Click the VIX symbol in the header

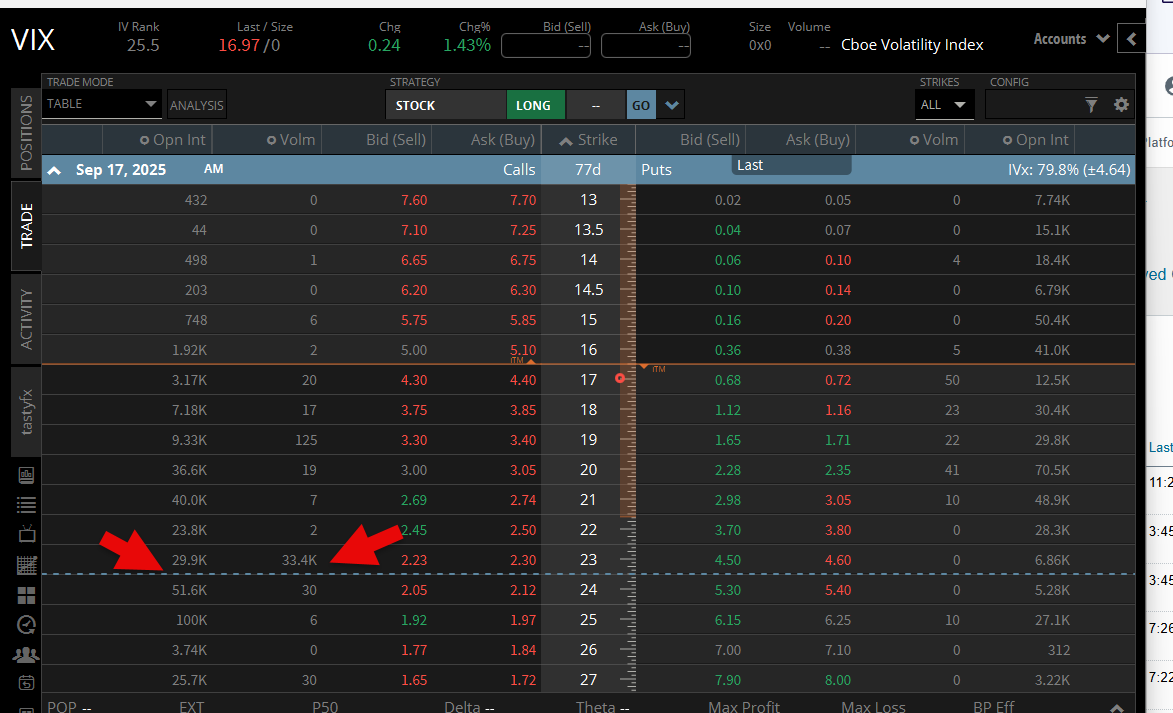[33, 40]
